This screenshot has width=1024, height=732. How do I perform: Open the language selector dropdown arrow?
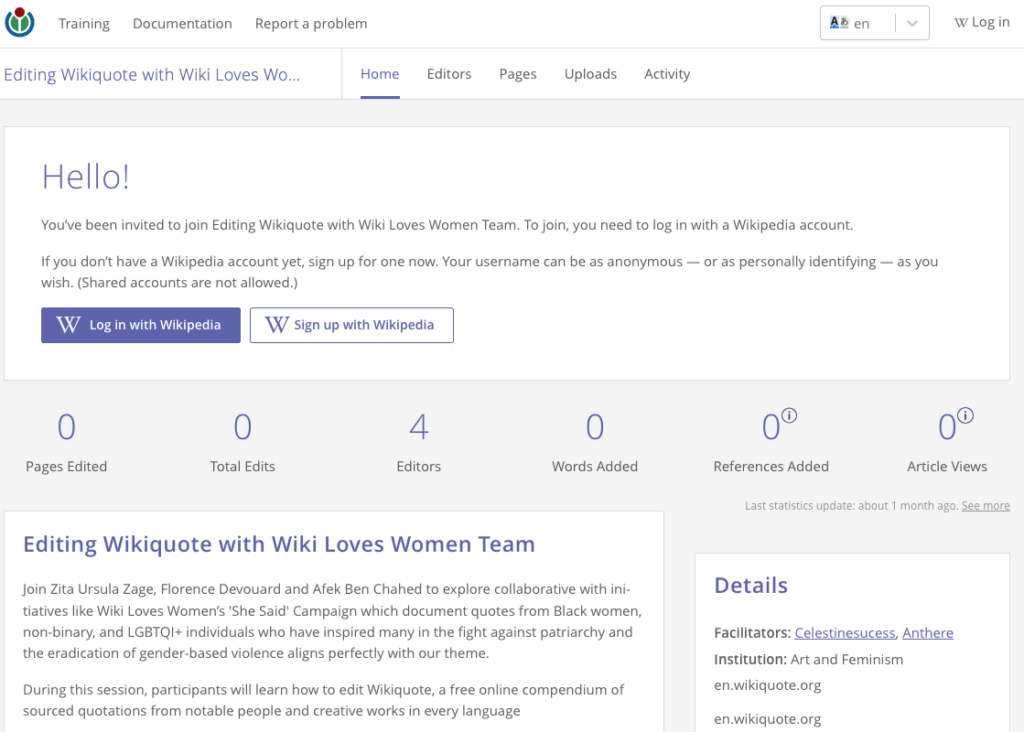tap(911, 23)
